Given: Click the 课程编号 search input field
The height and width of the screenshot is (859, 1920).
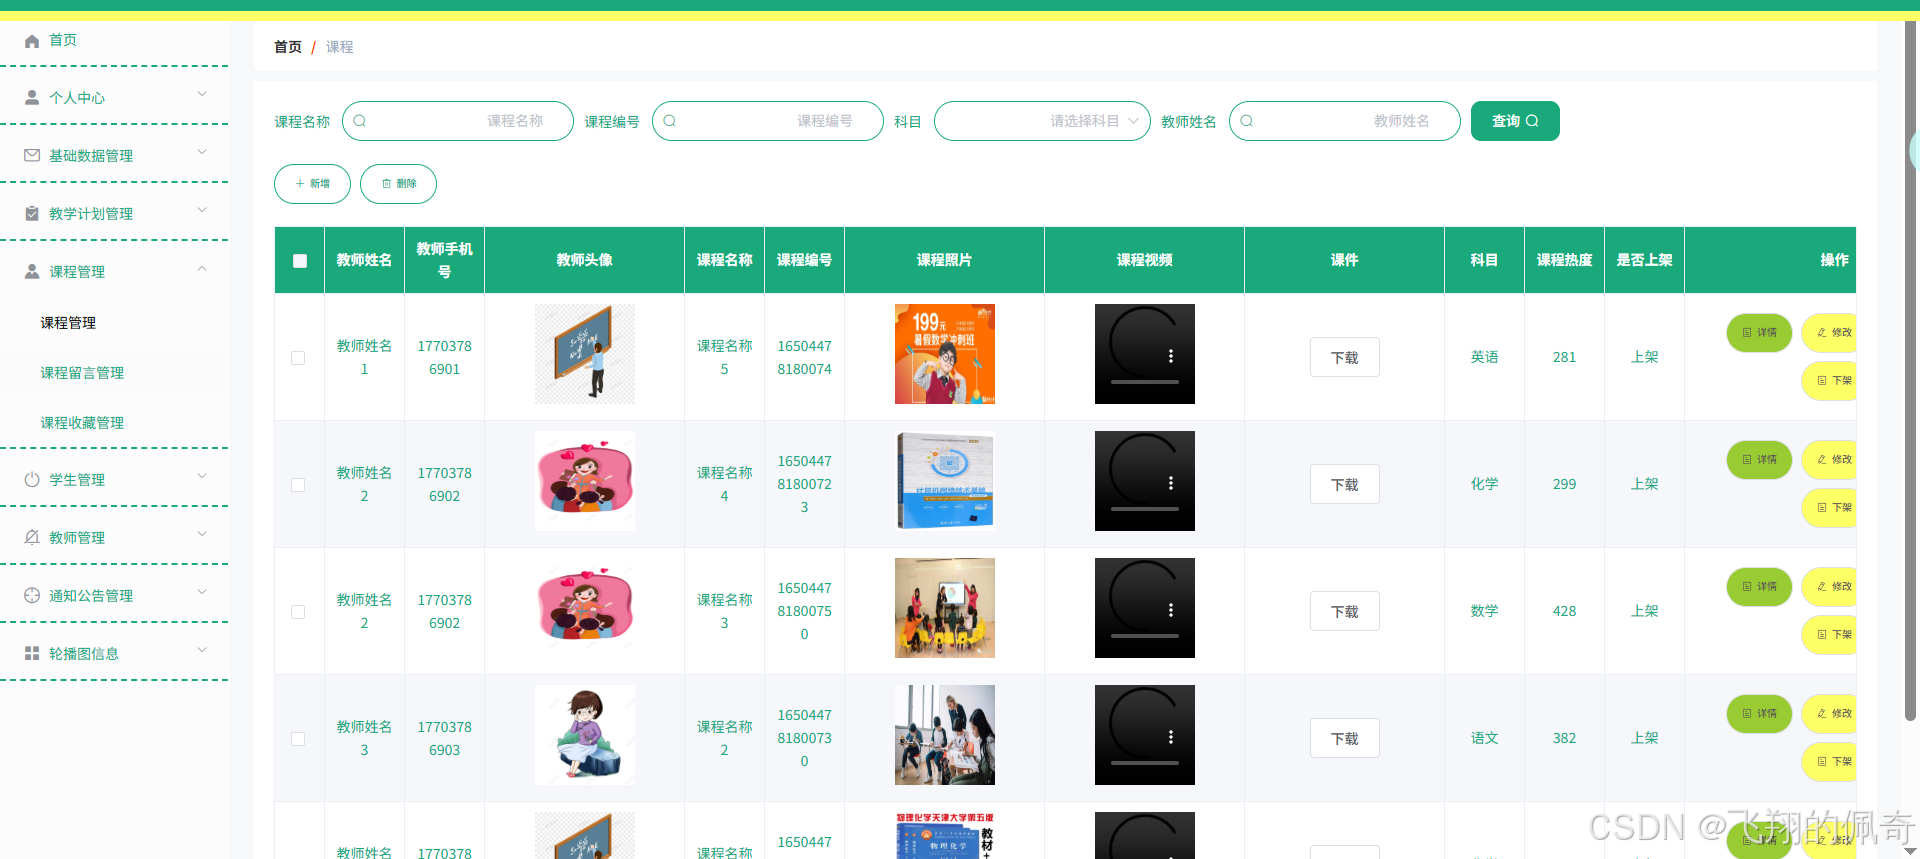Looking at the screenshot, I should [768, 121].
